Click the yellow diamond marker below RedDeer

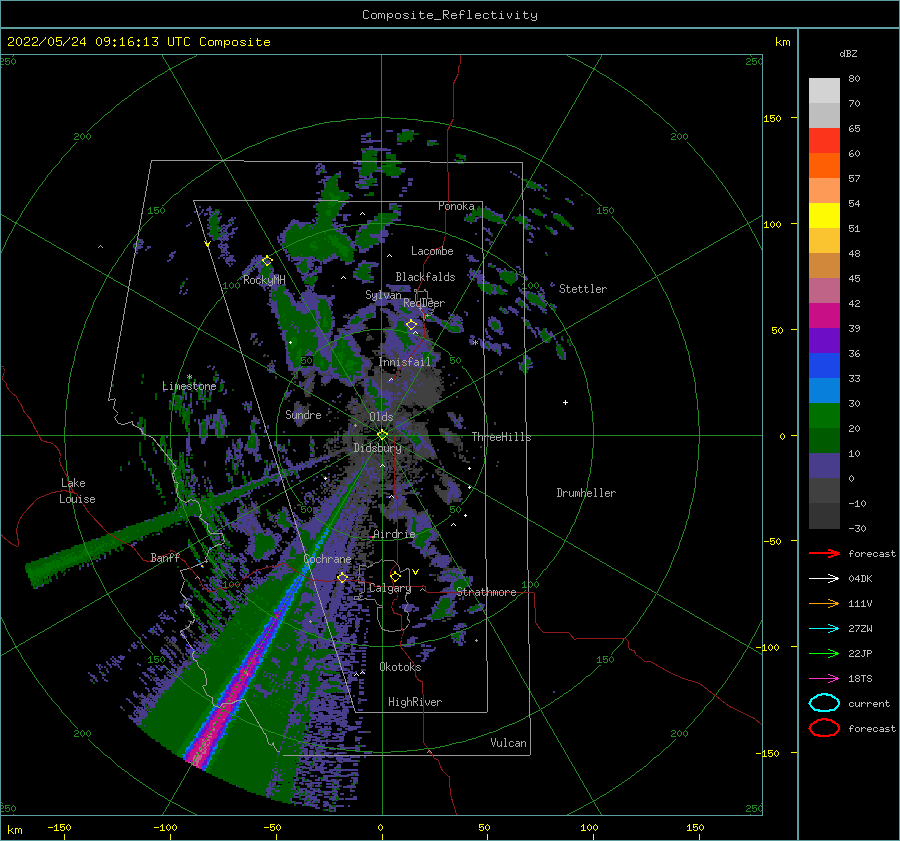411,325
